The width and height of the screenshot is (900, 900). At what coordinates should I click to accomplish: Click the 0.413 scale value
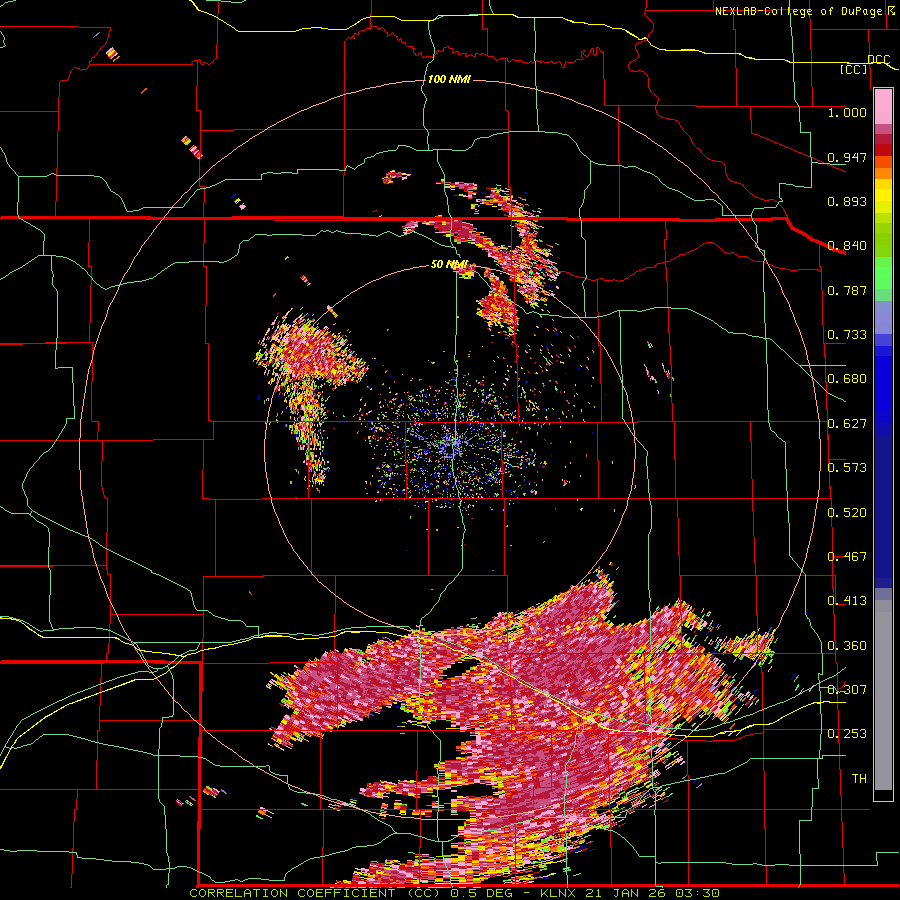847,601
